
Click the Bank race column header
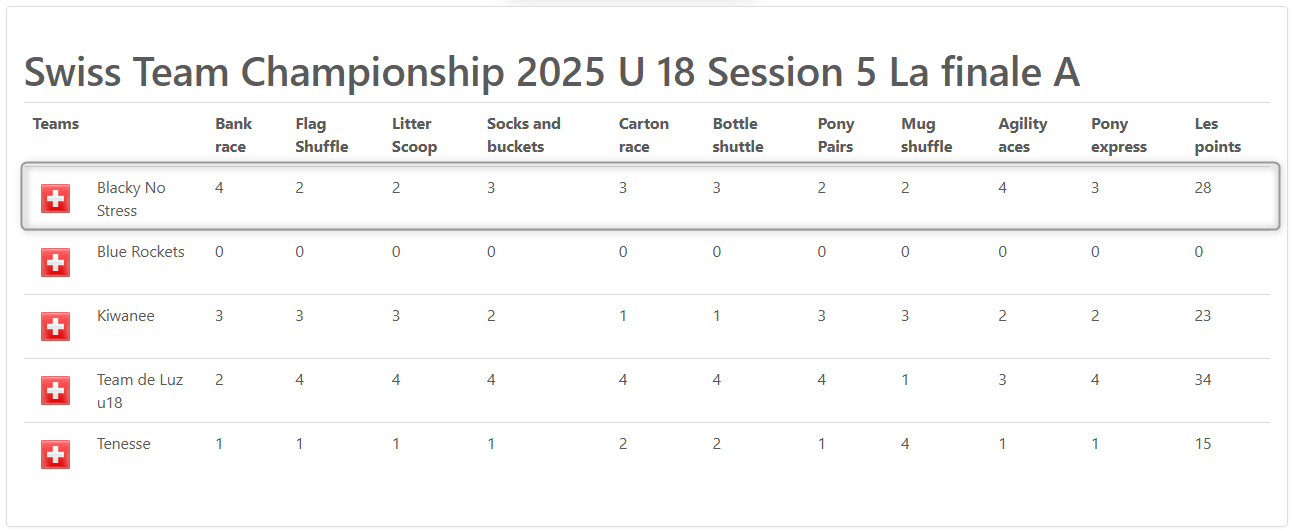pos(233,135)
